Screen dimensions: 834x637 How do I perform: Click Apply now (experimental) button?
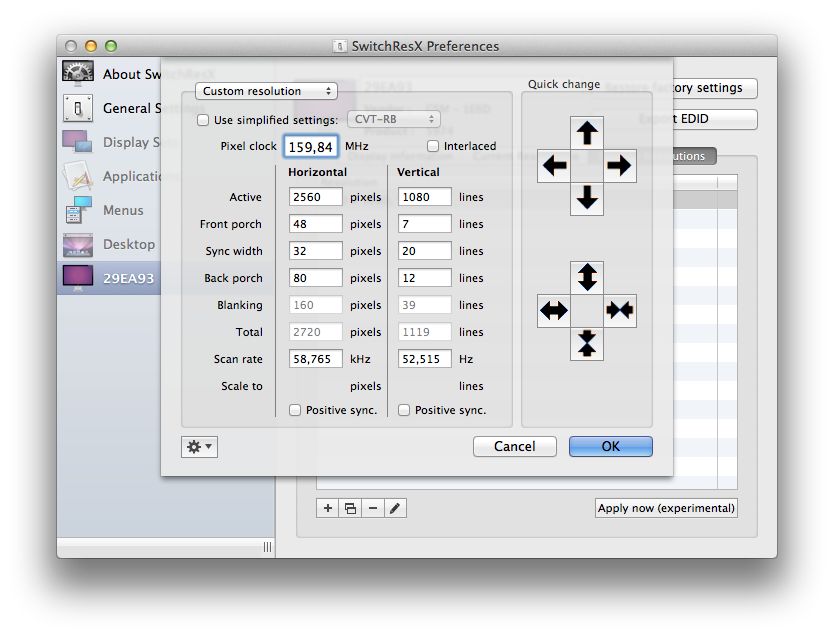coord(666,508)
